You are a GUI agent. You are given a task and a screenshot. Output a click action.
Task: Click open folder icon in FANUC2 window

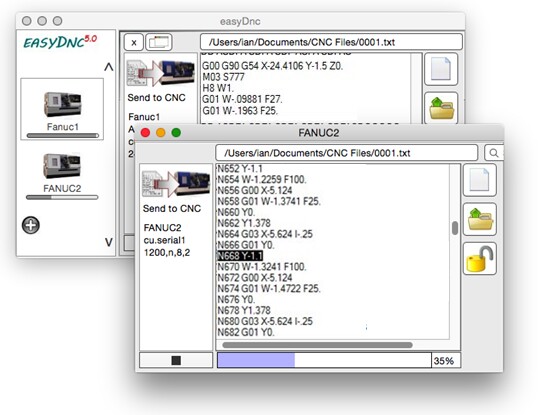pyautogui.click(x=480, y=219)
